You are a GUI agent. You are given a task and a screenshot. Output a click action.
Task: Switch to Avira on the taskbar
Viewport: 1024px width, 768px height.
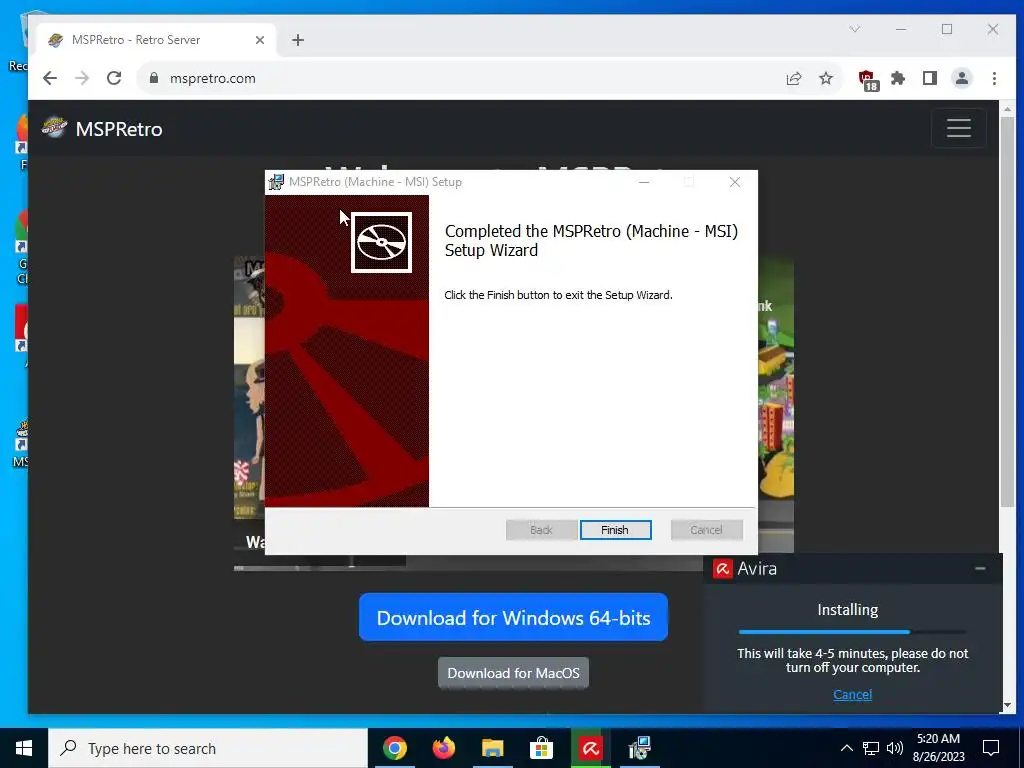pyautogui.click(x=590, y=748)
